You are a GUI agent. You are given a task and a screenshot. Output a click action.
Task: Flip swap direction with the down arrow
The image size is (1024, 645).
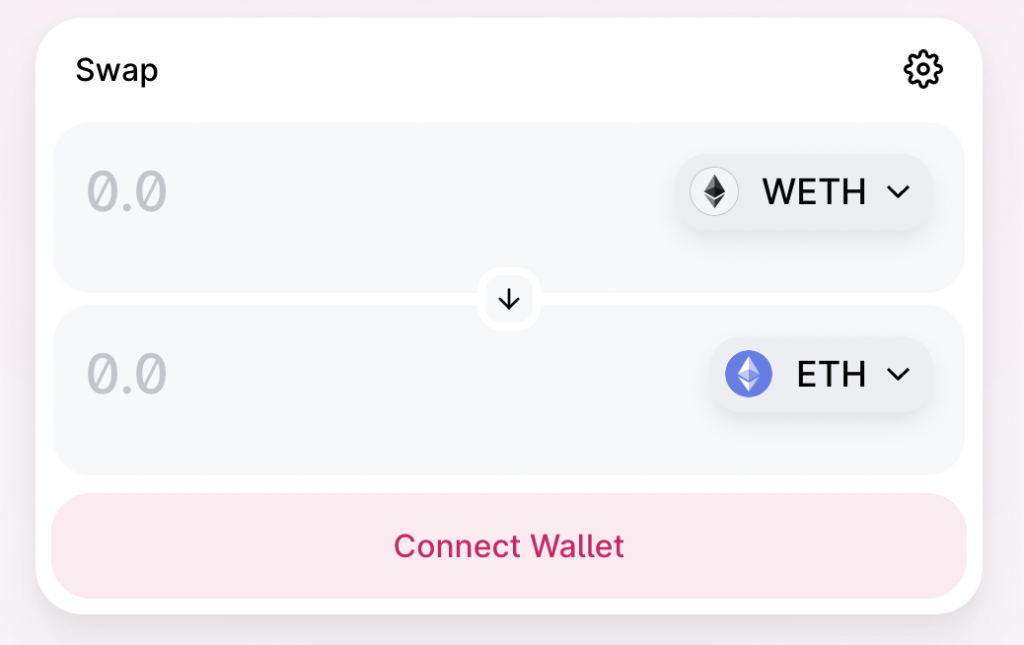point(509,300)
